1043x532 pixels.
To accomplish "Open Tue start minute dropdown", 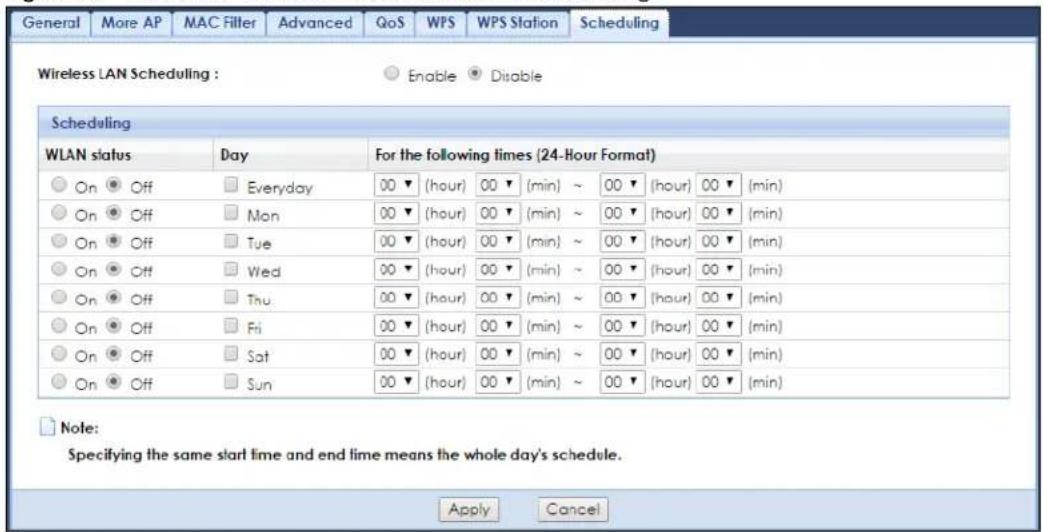I will 498,242.
